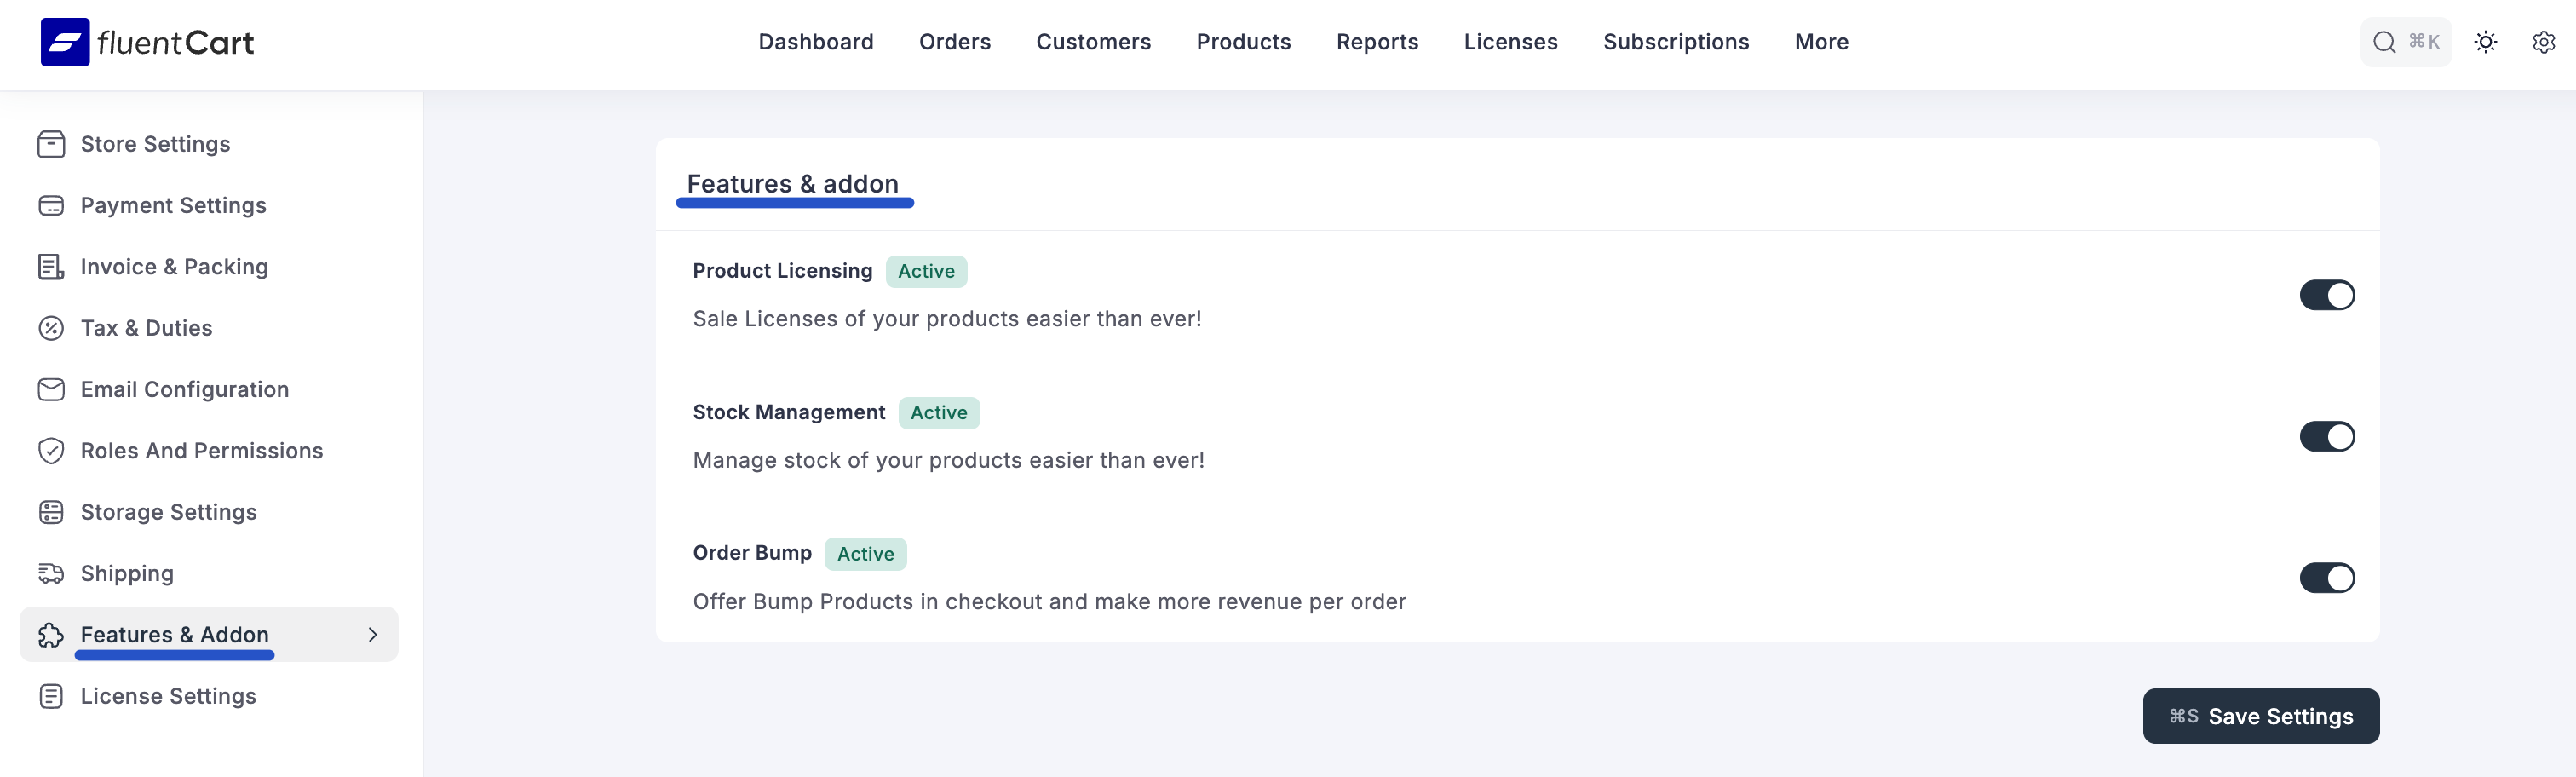Open the More menu
Screen dimensions: 2576x777
coord(1821,42)
